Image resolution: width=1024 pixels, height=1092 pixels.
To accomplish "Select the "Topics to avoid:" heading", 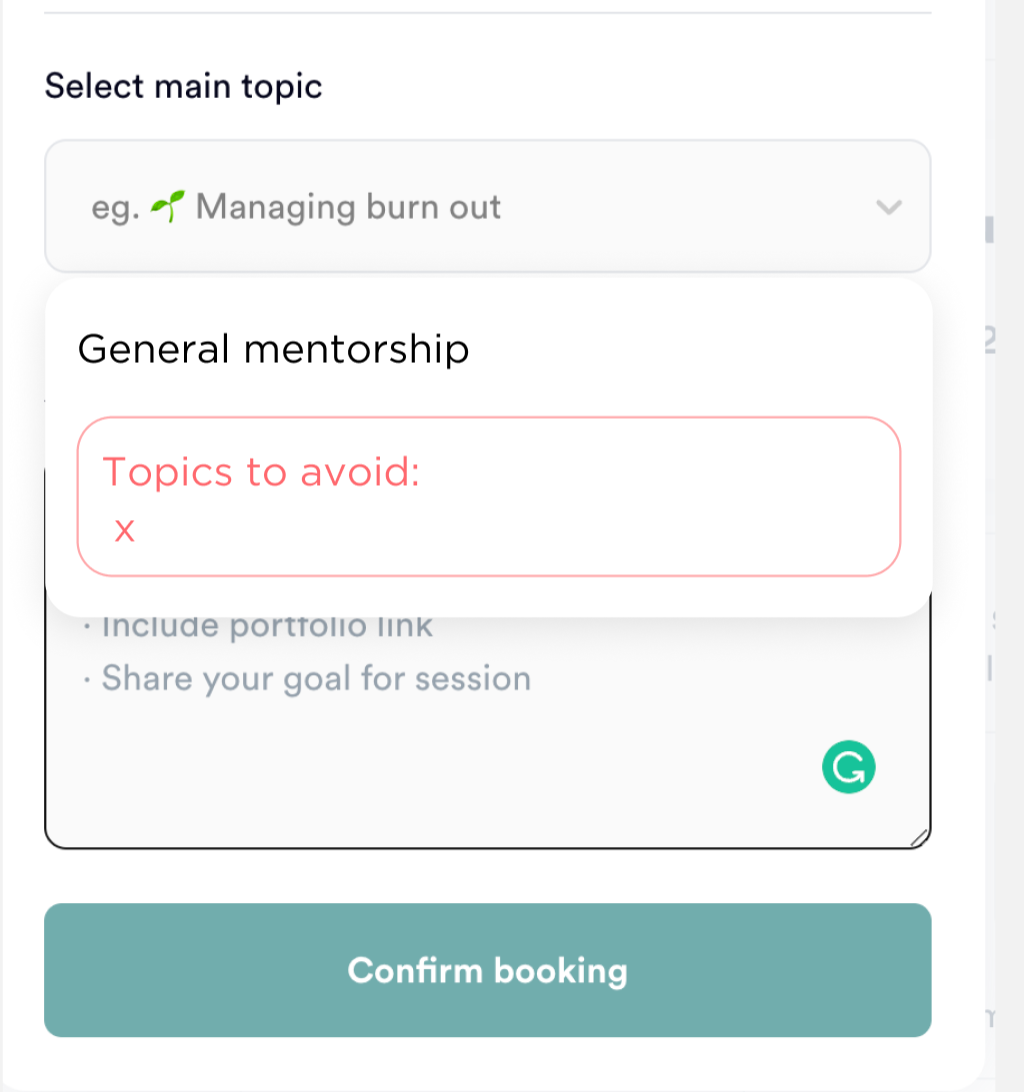I will coord(261,471).
